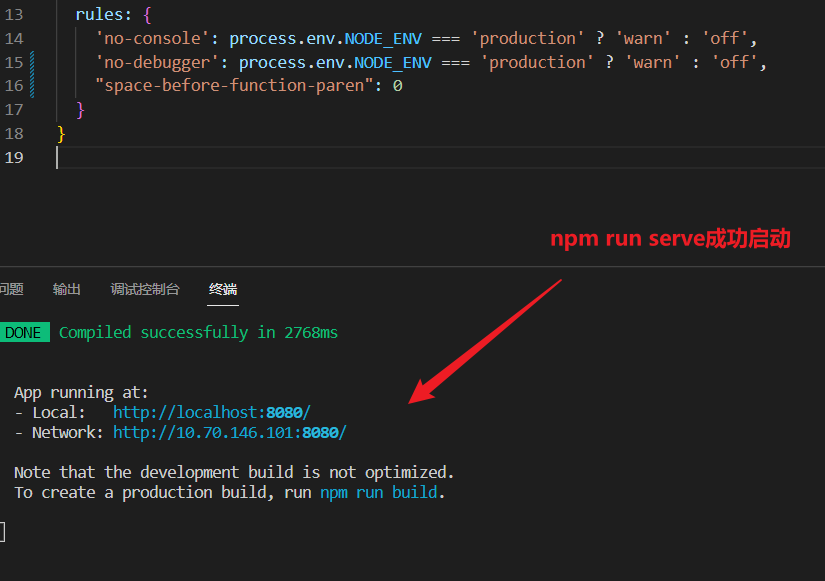Image resolution: width=825 pixels, height=581 pixels.
Task: Click the red 'npm run serve成功启动' annotation
Action: (670, 239)
